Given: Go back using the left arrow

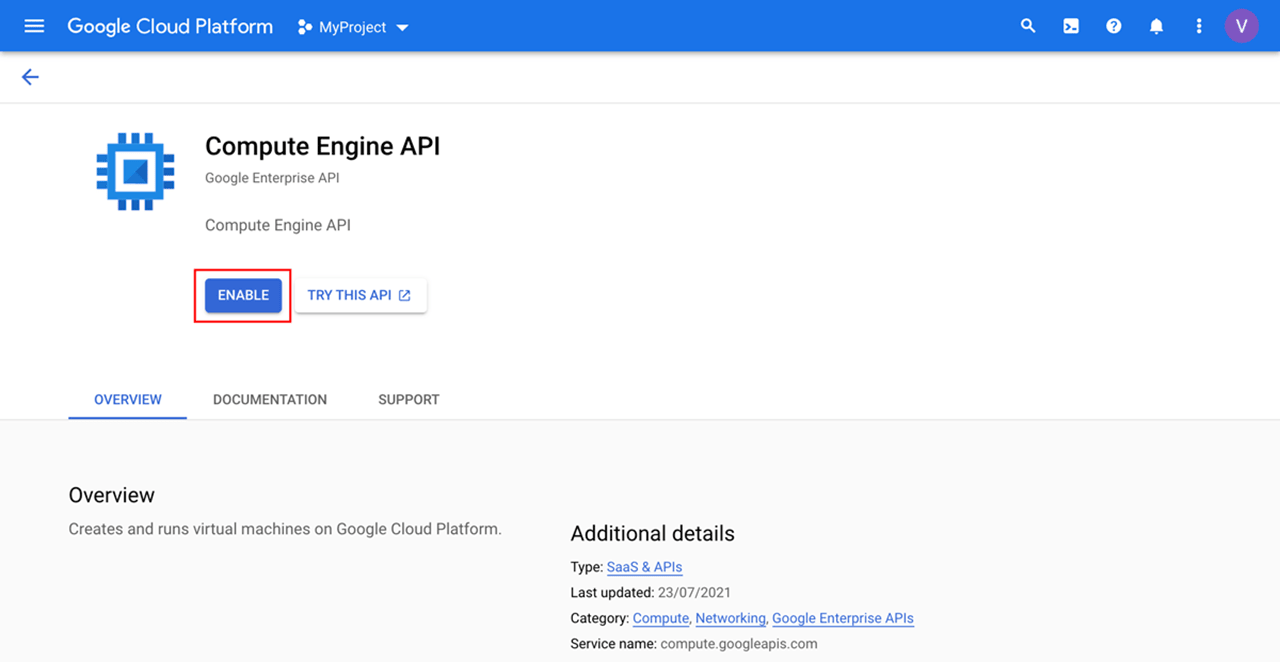Looking at the screenshot, I should (30, 77).
